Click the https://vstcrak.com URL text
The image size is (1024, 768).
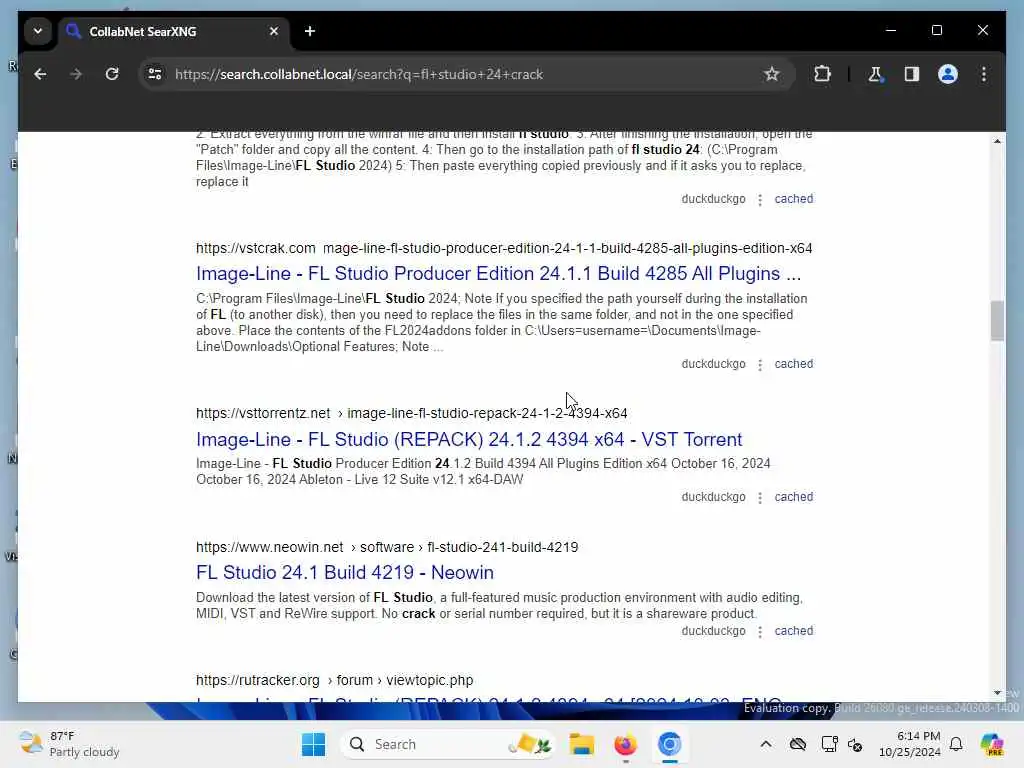(255, 248)
